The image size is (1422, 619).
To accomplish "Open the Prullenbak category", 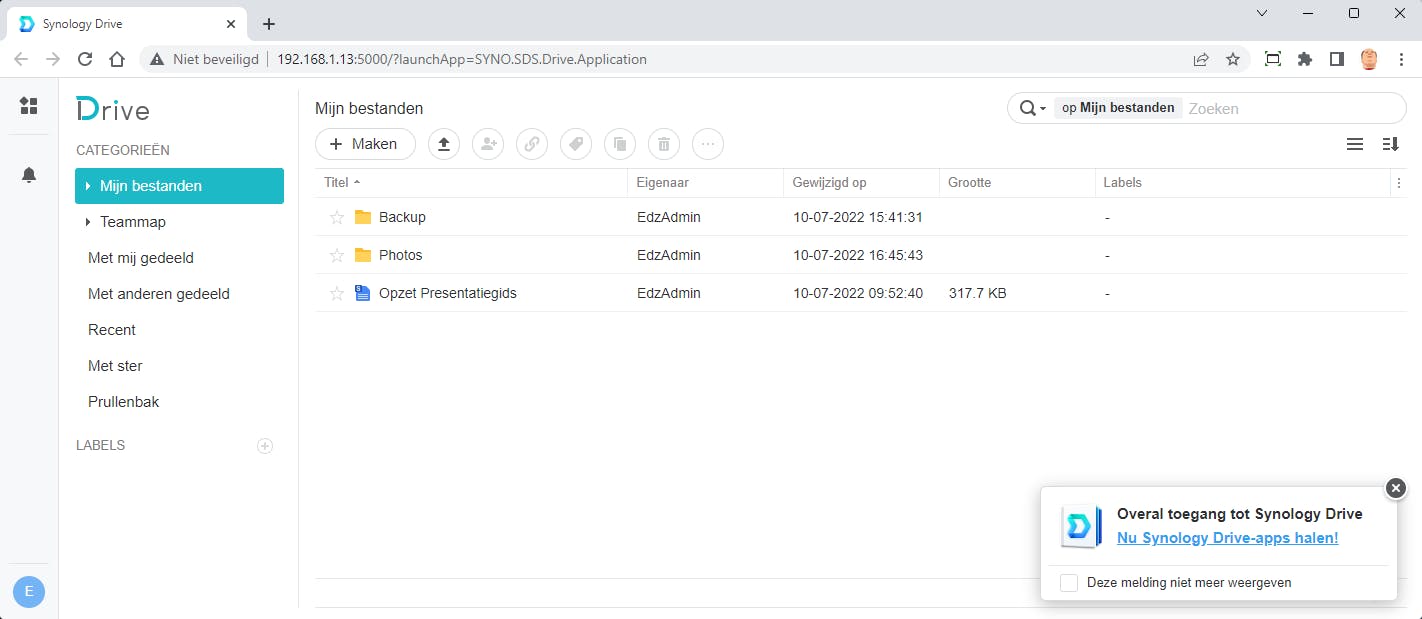I will pyautogui.click(x=124, y=402).
